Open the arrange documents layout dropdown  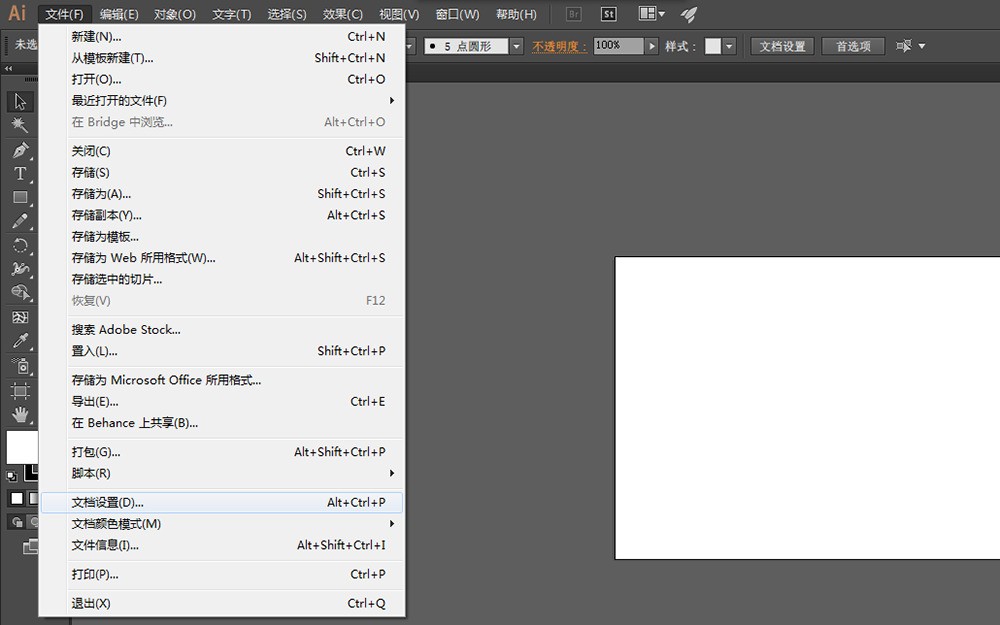[x=652, y=15]
